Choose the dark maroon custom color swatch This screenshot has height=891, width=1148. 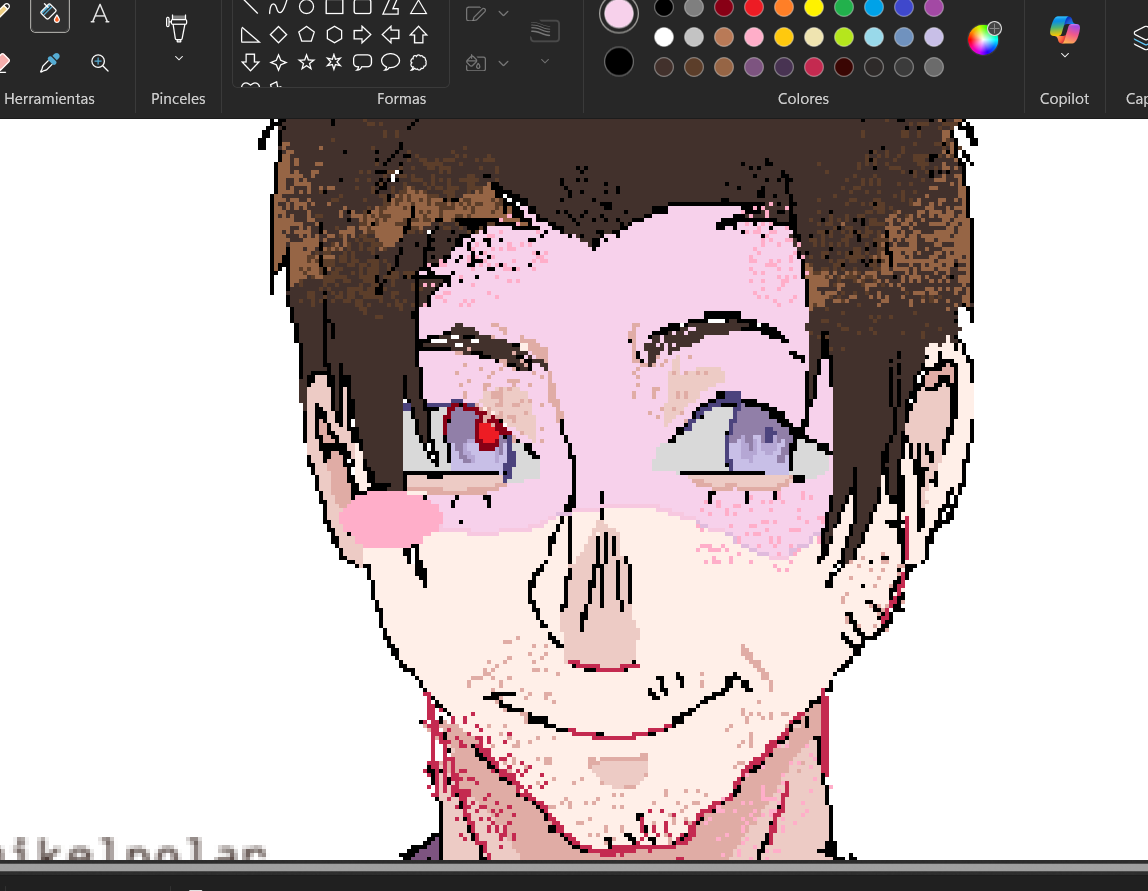pos(844,67)
